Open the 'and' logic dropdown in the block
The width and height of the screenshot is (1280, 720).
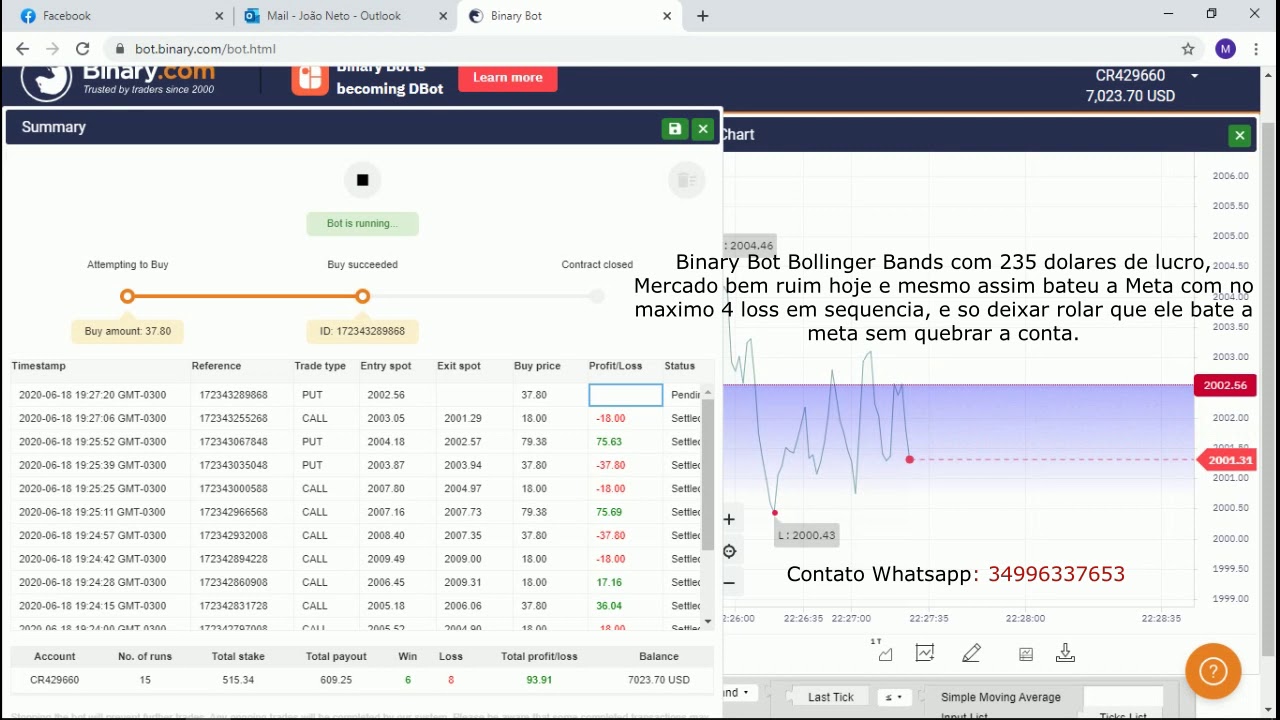(x=738, y=693)
